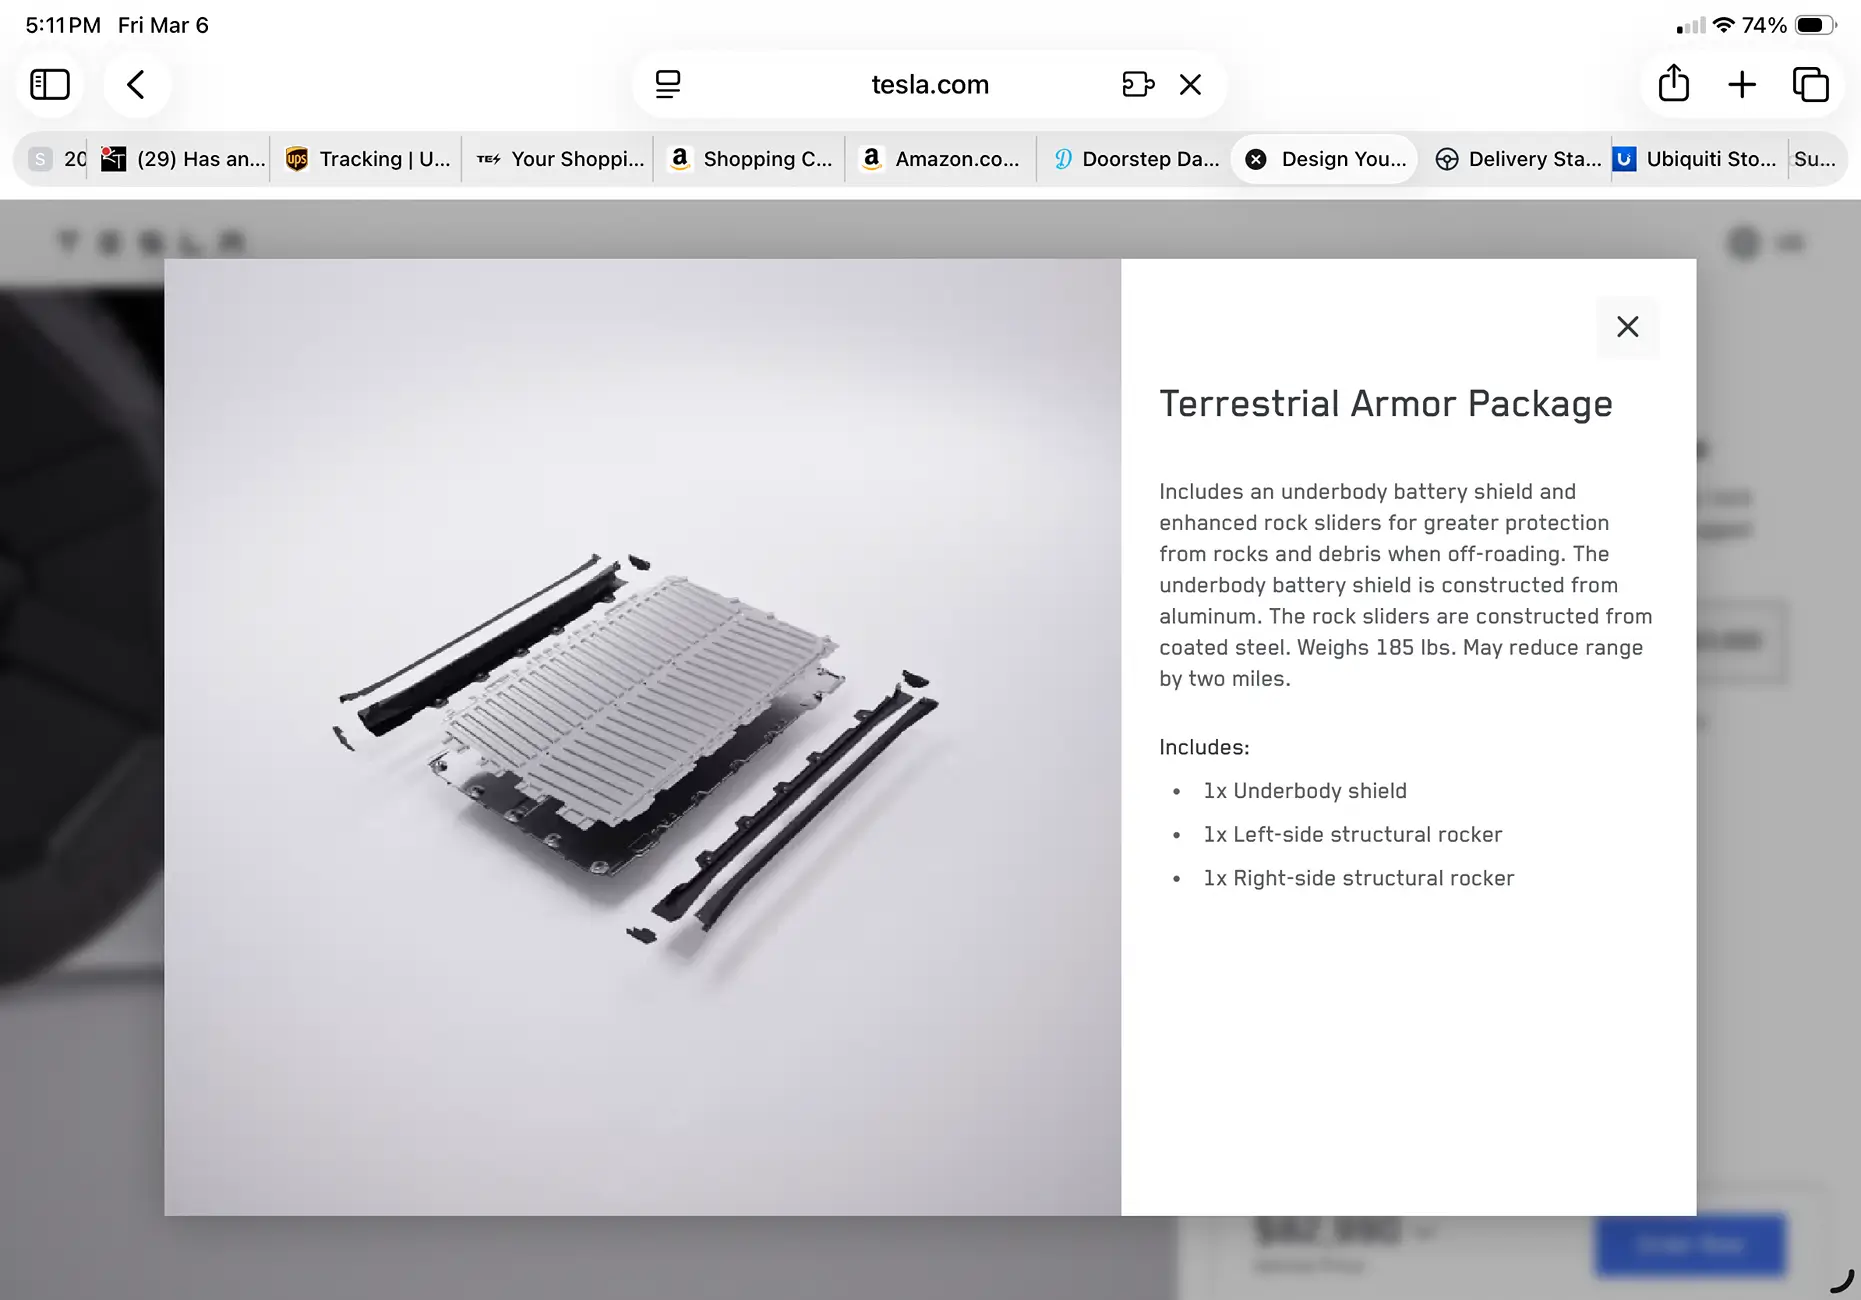1861x1300 pixels.
Task: Switch to the 'Ubiquiti Sto...' tab
Action: [x=1697, y=159]
